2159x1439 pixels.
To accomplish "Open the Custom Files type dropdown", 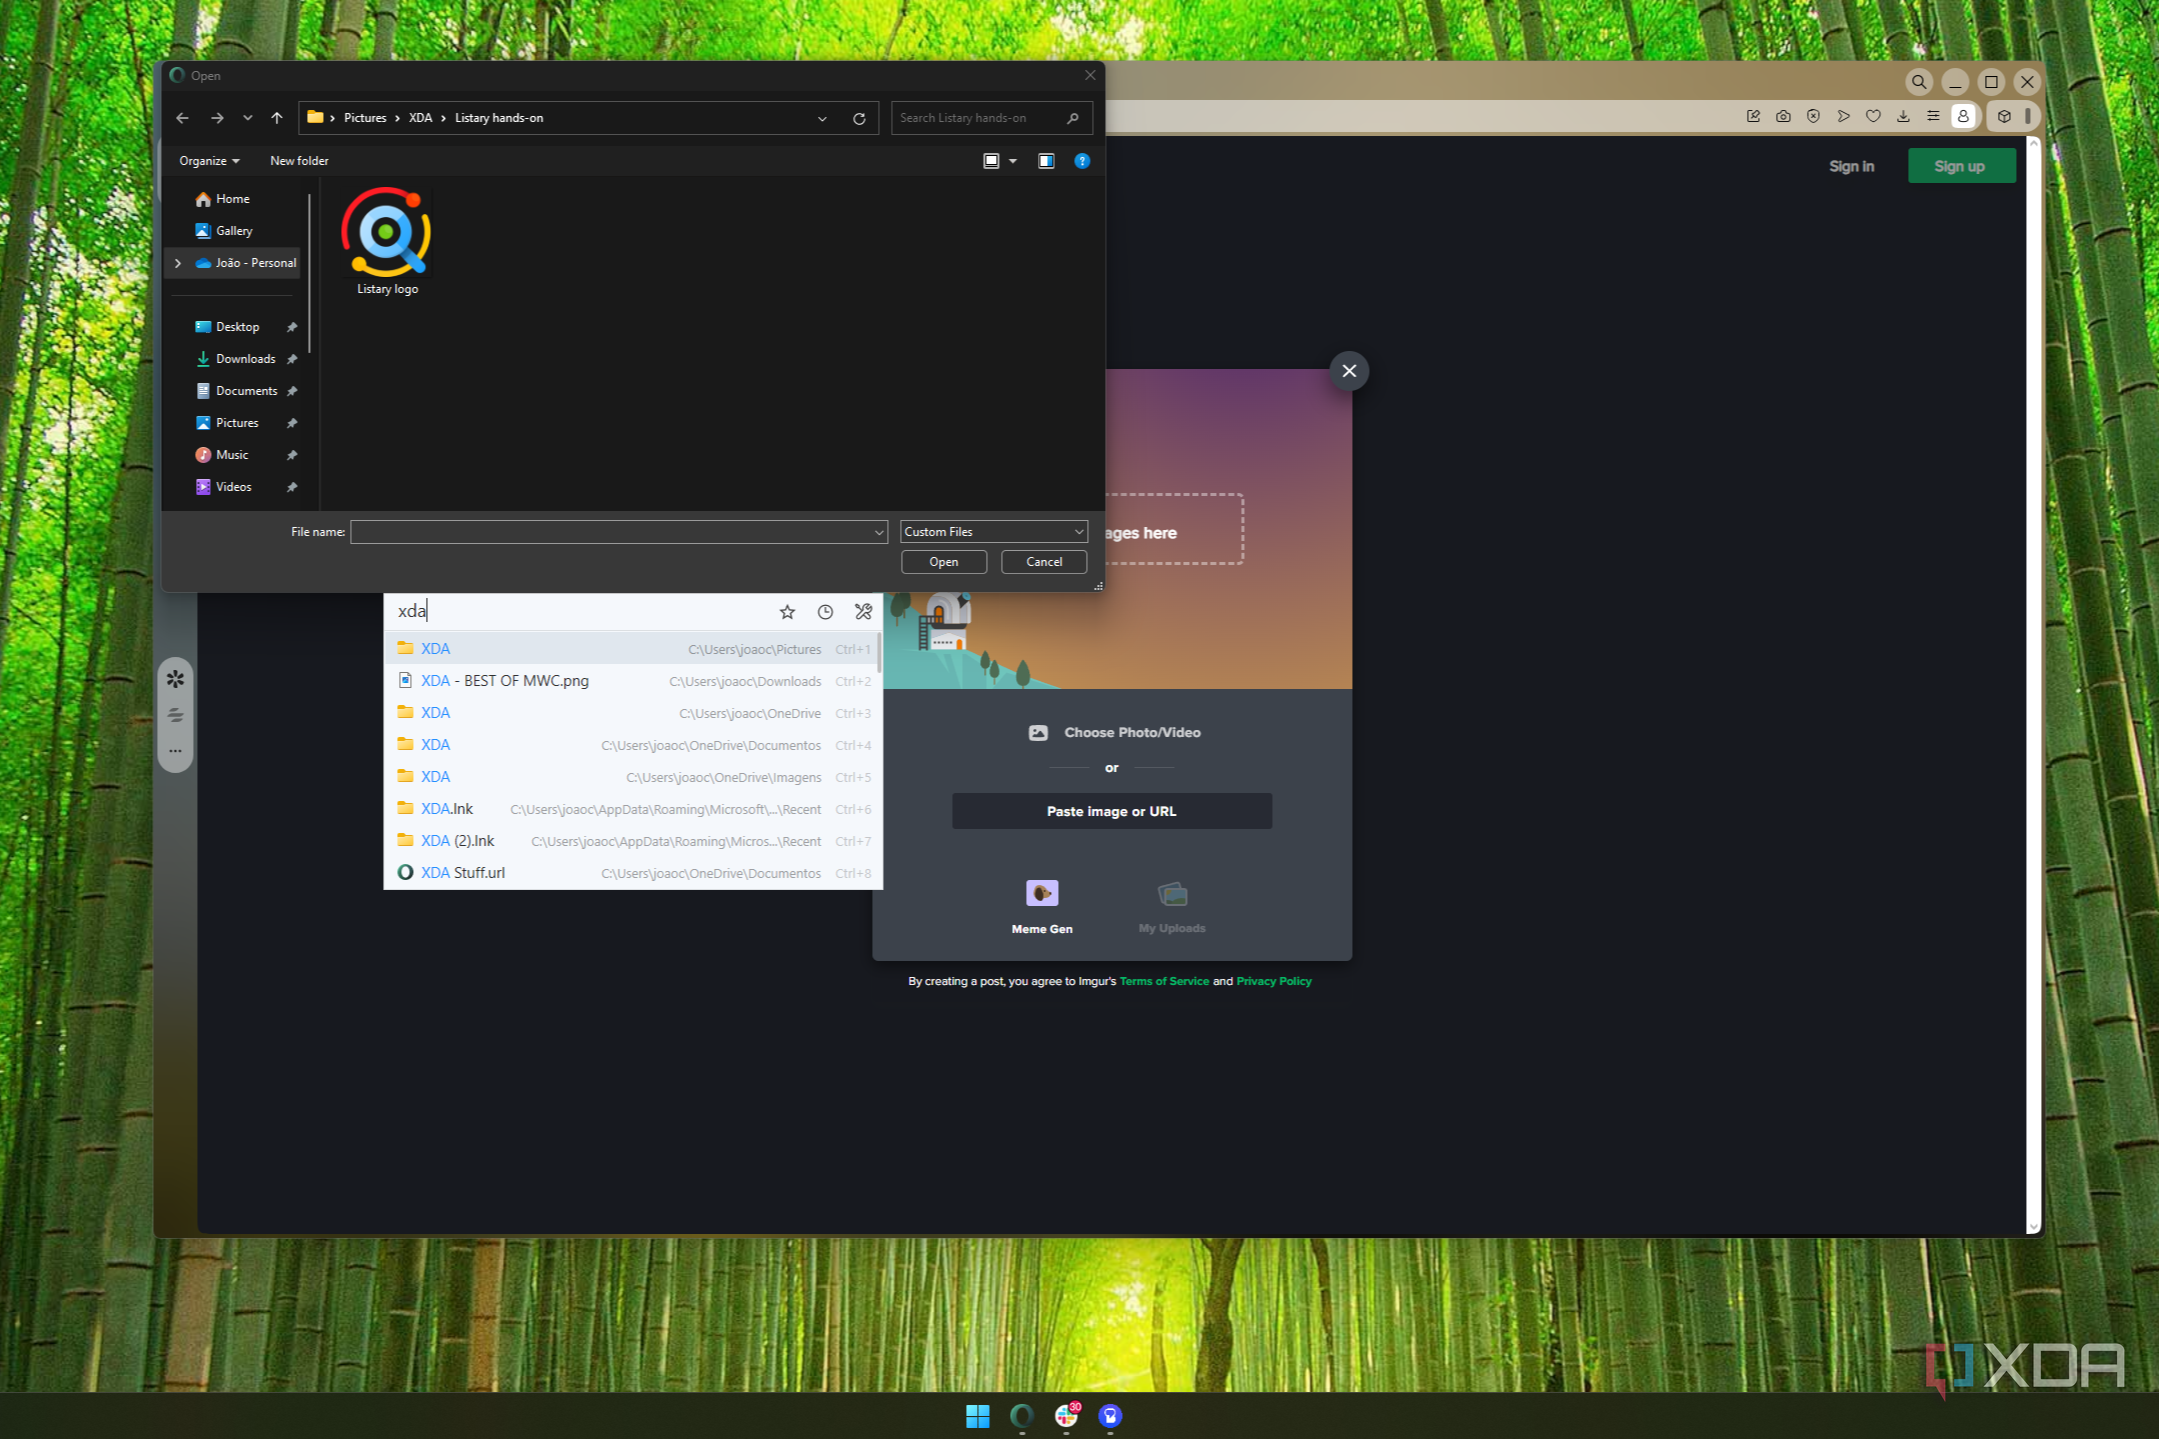I will point(993,532).
